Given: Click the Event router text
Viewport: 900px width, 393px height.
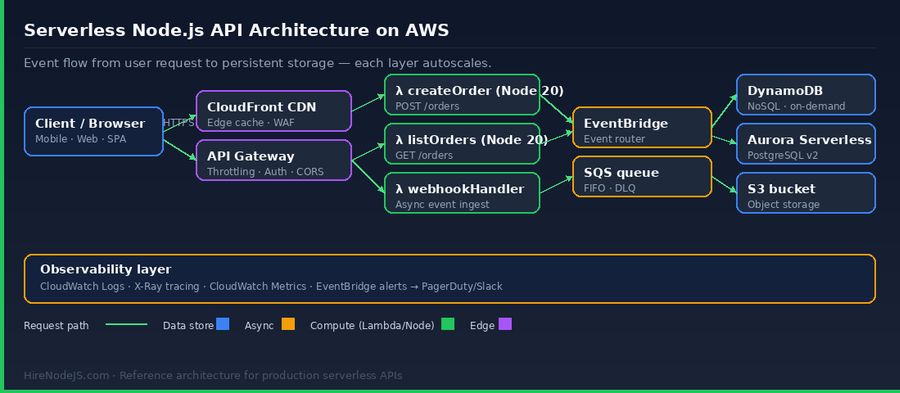Looking at the screenshot, I should tap(614, 139).
